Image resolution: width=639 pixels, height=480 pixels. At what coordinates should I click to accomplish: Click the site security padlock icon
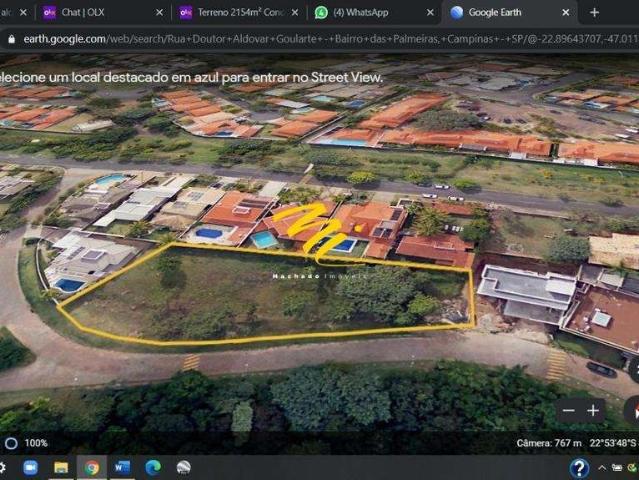point(12,39)
